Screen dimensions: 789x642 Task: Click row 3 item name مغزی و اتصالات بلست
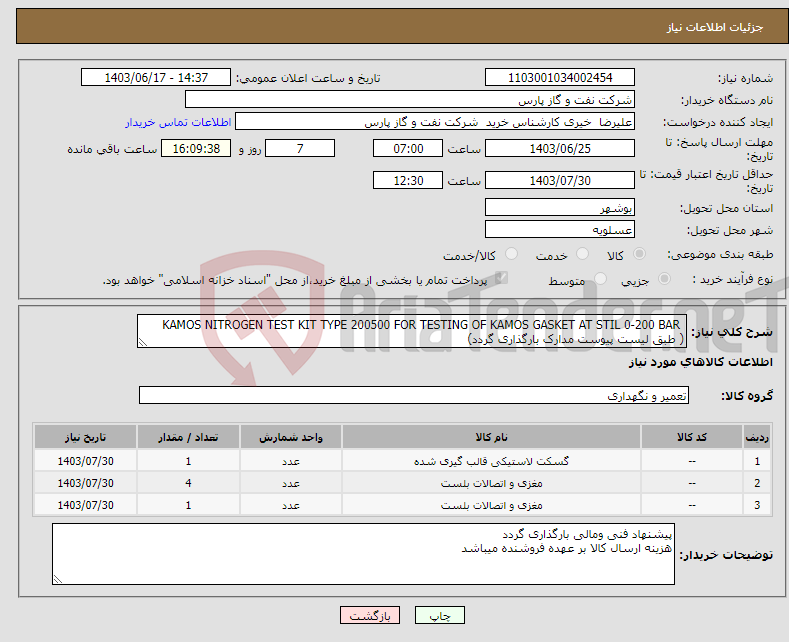[x=491, y=505]
